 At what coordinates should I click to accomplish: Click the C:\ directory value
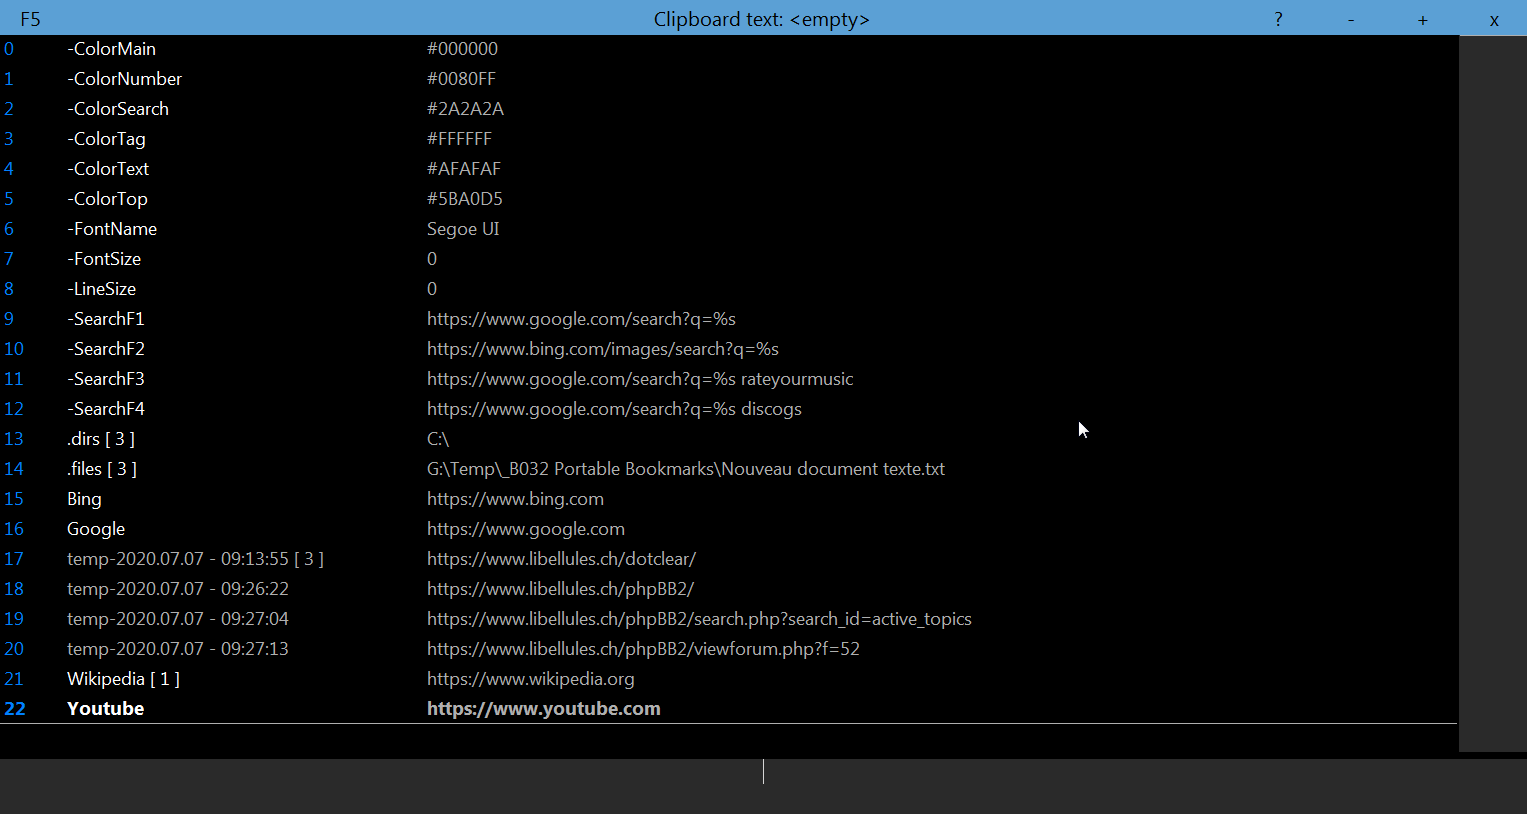coord(438,439)
